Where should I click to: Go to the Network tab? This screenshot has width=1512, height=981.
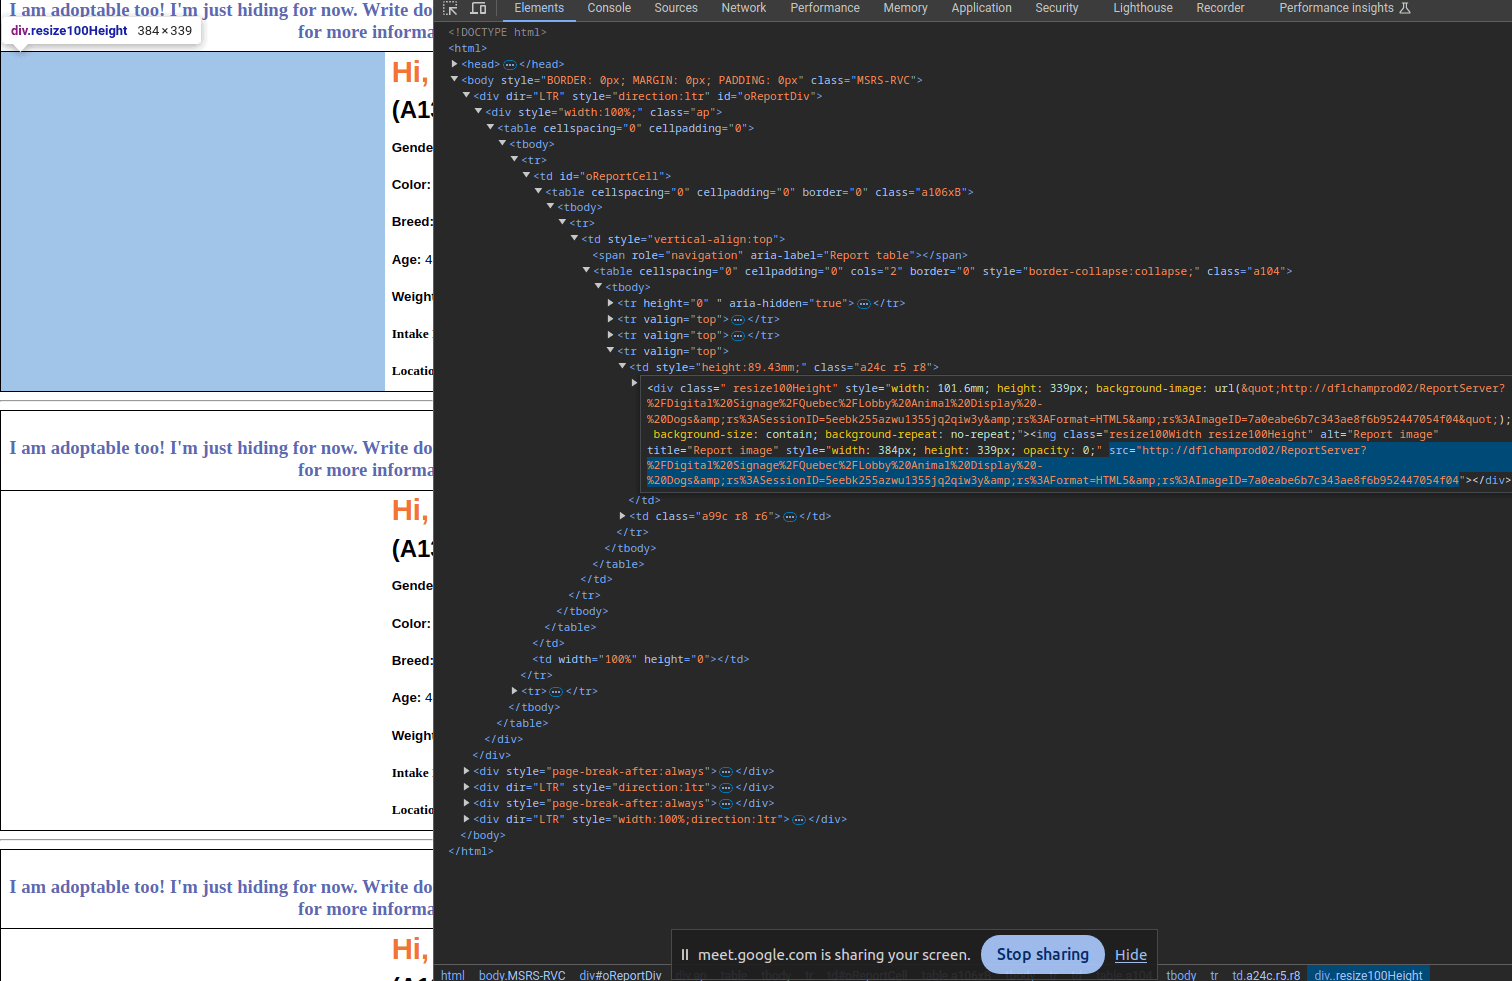pos(744,8)
